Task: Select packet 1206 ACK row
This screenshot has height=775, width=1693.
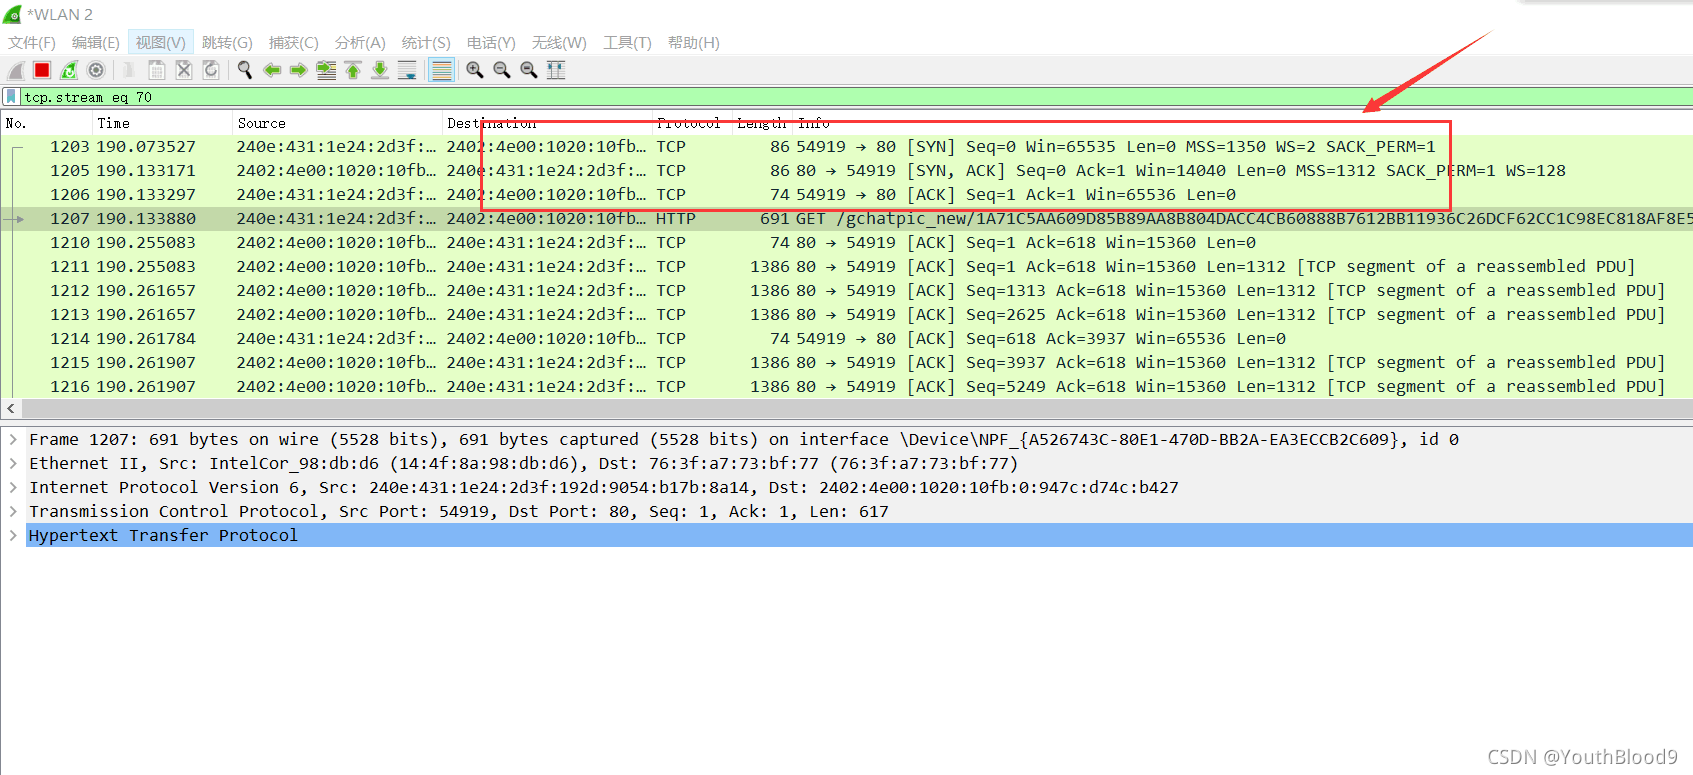Action: tap(846, 194)
